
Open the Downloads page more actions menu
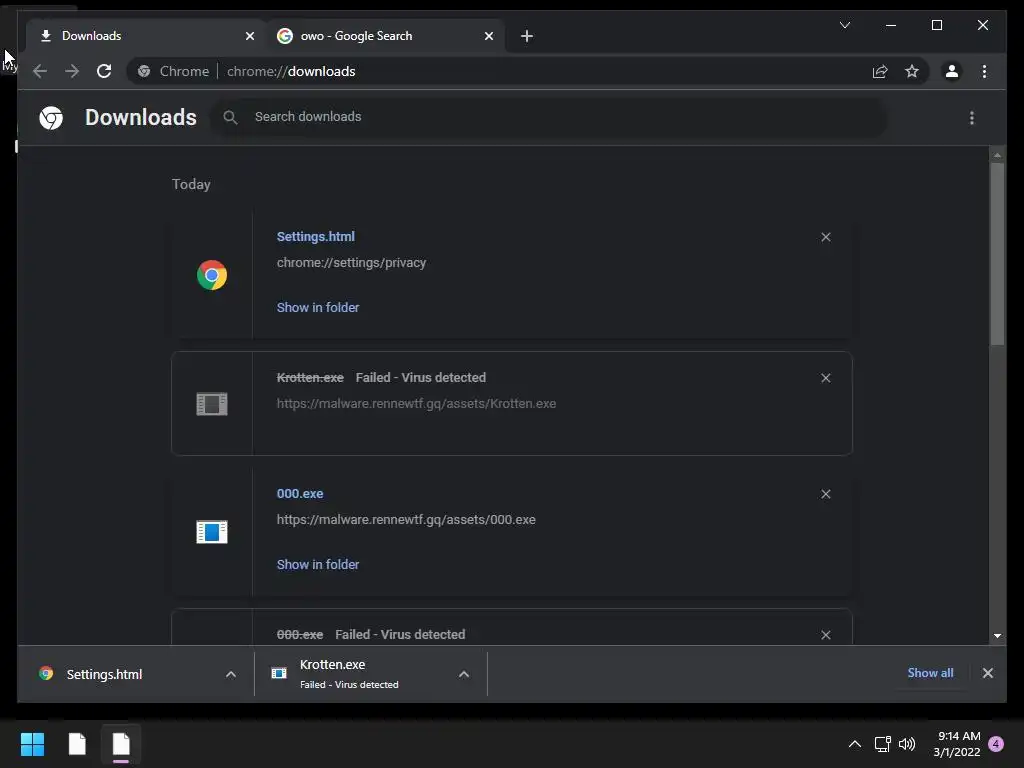[972, 118]
